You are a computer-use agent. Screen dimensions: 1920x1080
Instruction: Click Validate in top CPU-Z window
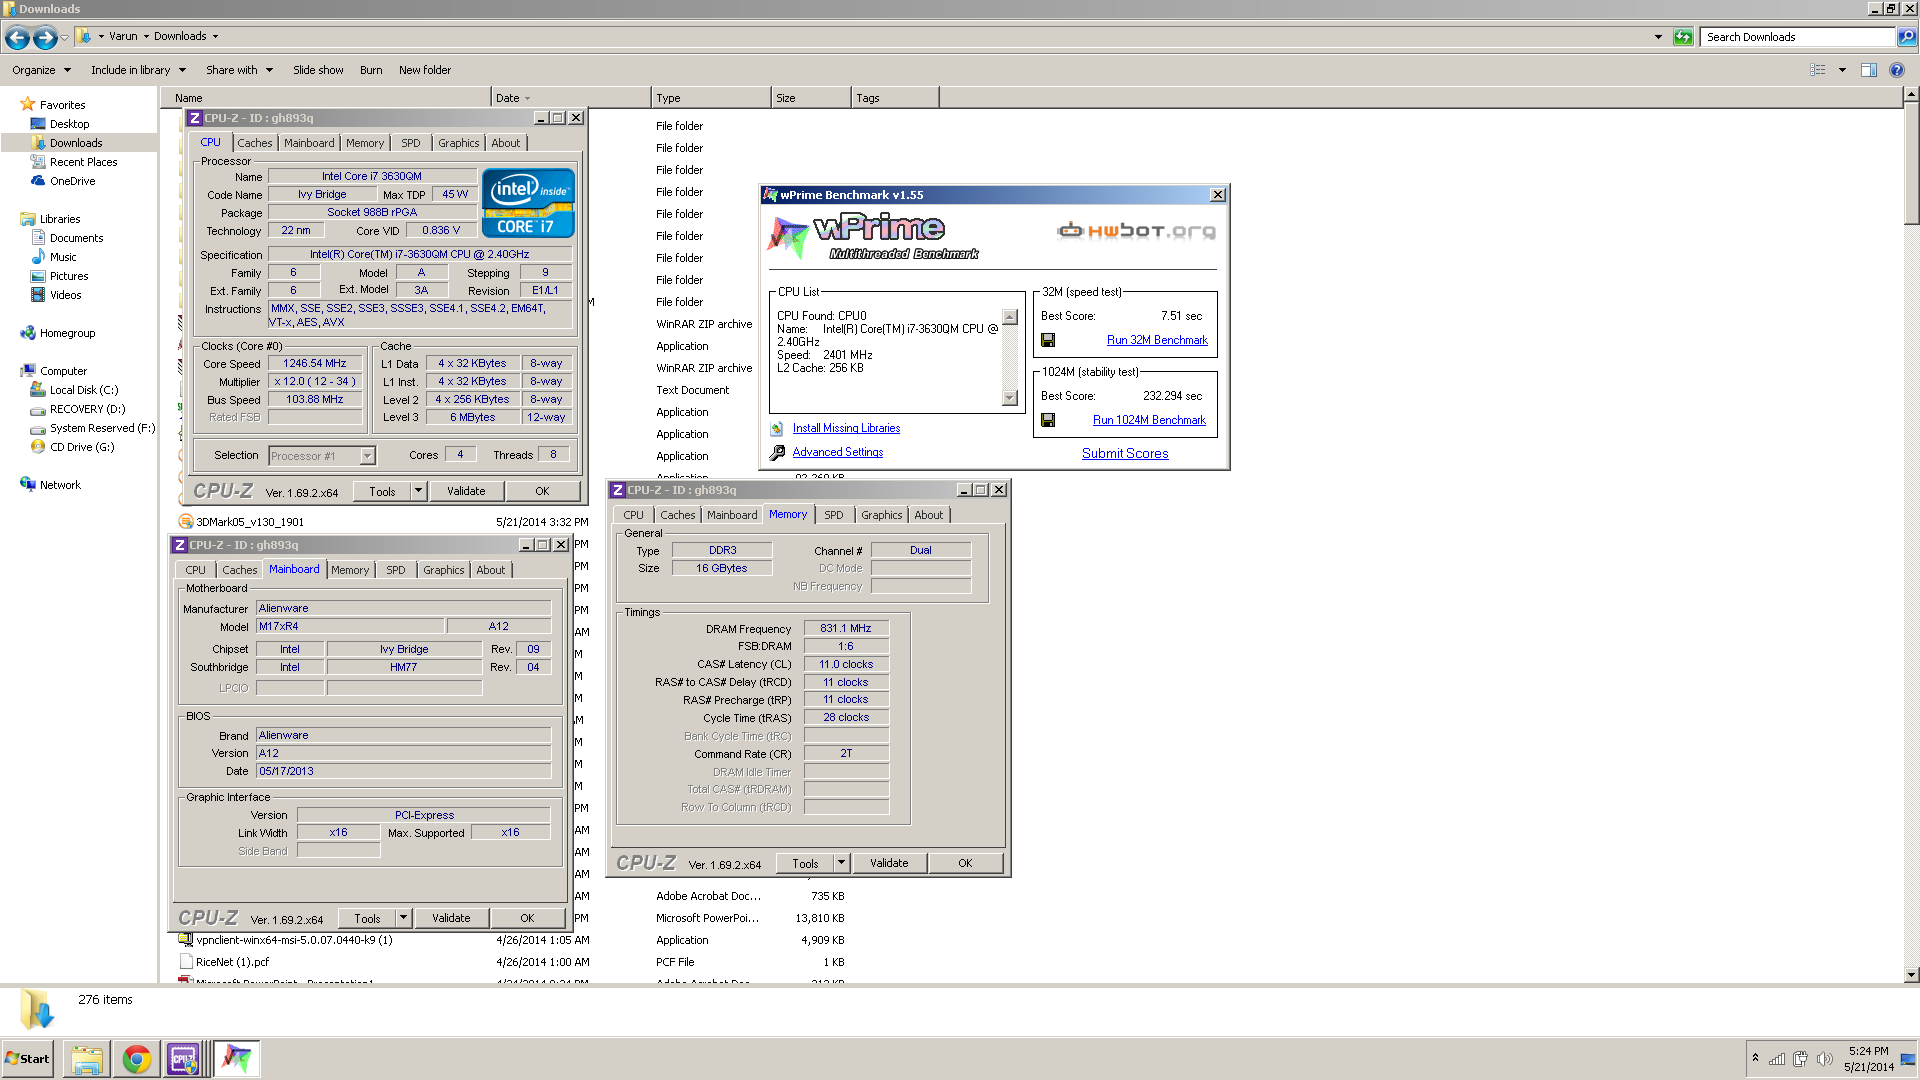(x=465, y=491)
